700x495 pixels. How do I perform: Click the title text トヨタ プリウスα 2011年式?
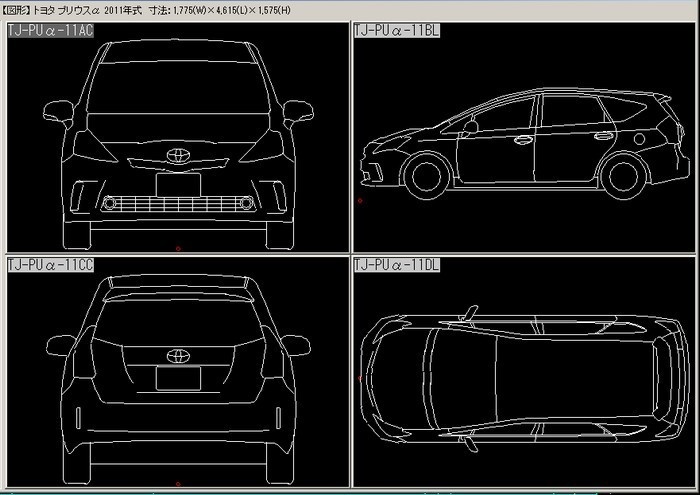87,10
